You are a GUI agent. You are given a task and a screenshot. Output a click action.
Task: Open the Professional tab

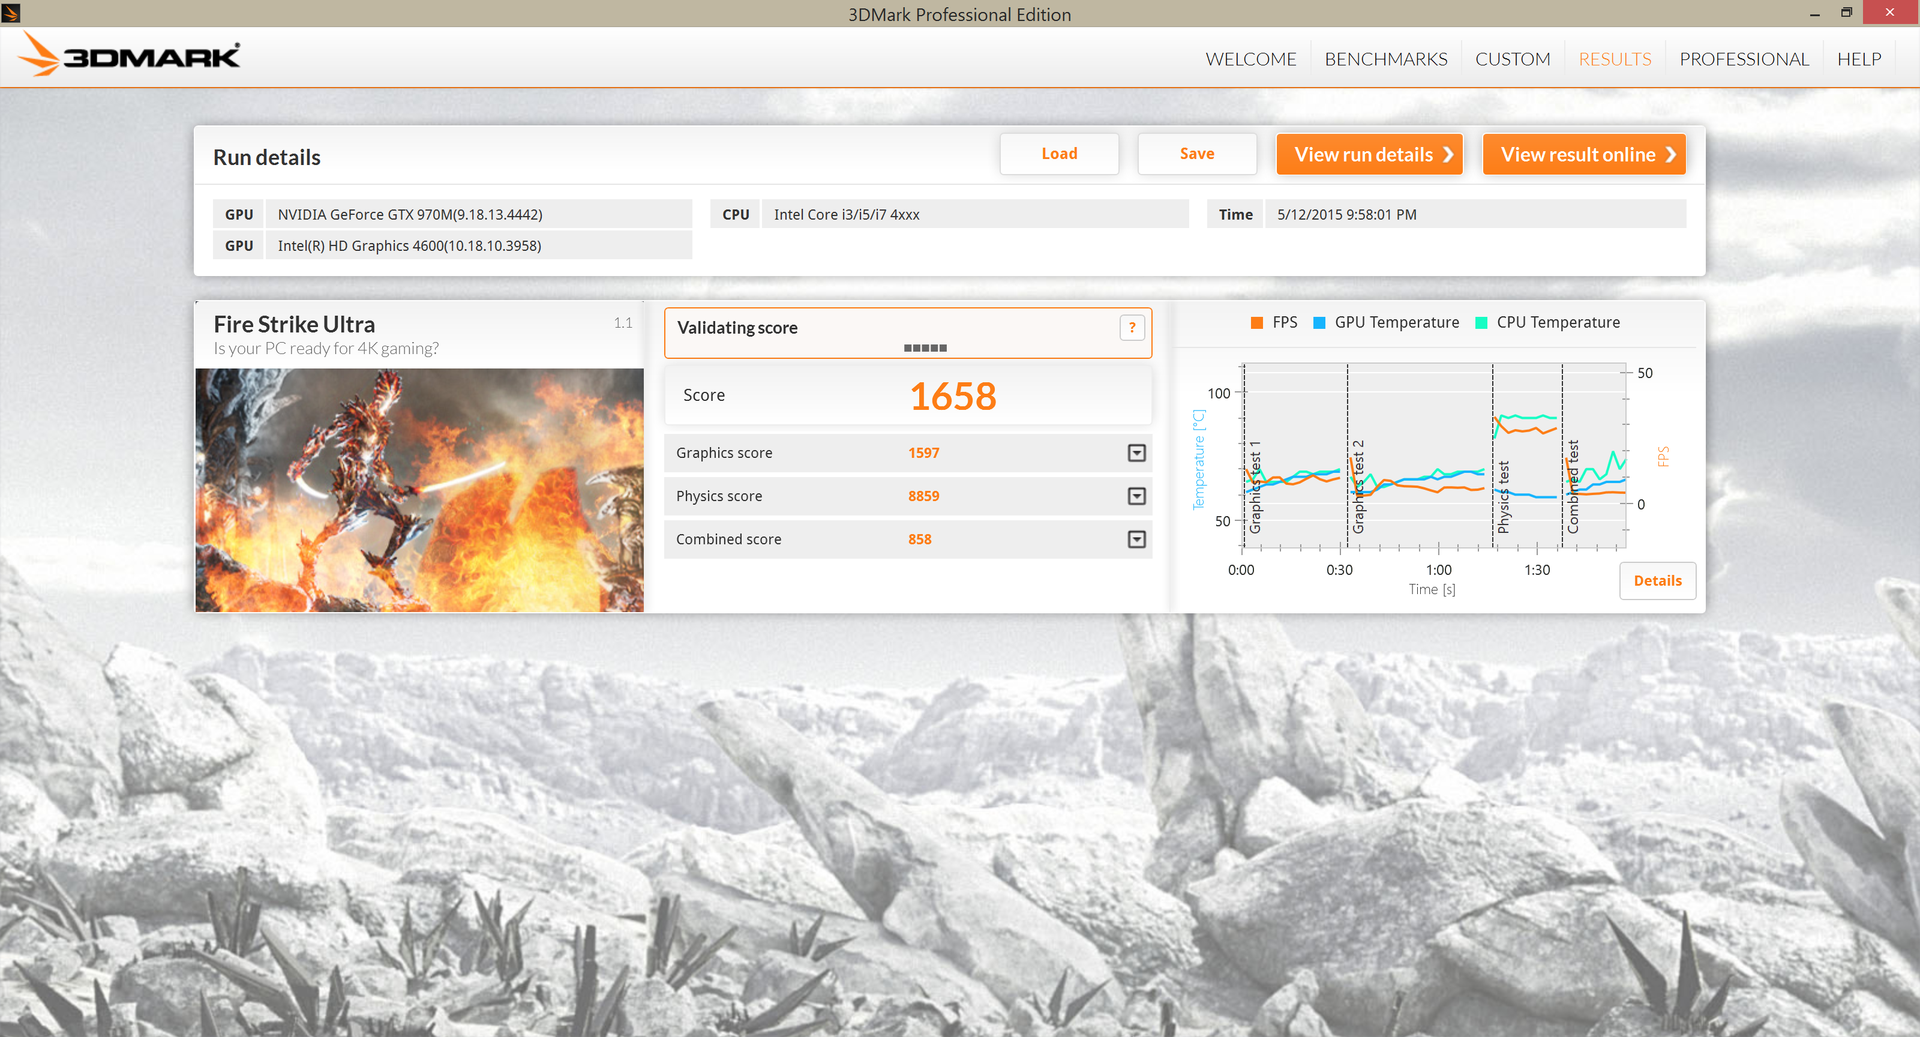click(x=1743, y=59)
